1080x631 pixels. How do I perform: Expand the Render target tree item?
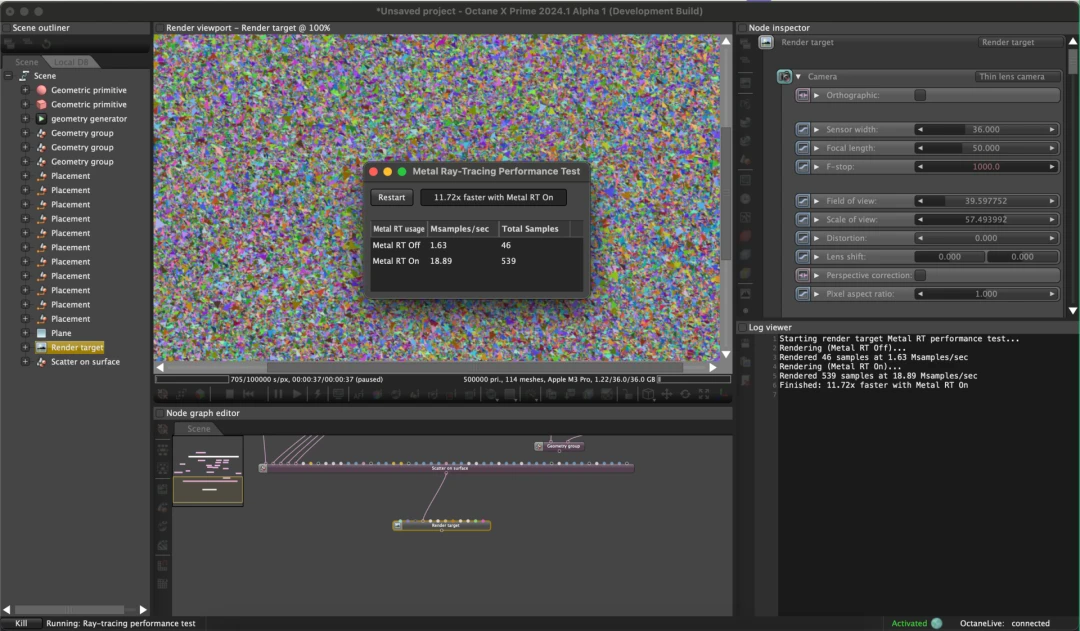pyautogui.click(x=25, y=348)
